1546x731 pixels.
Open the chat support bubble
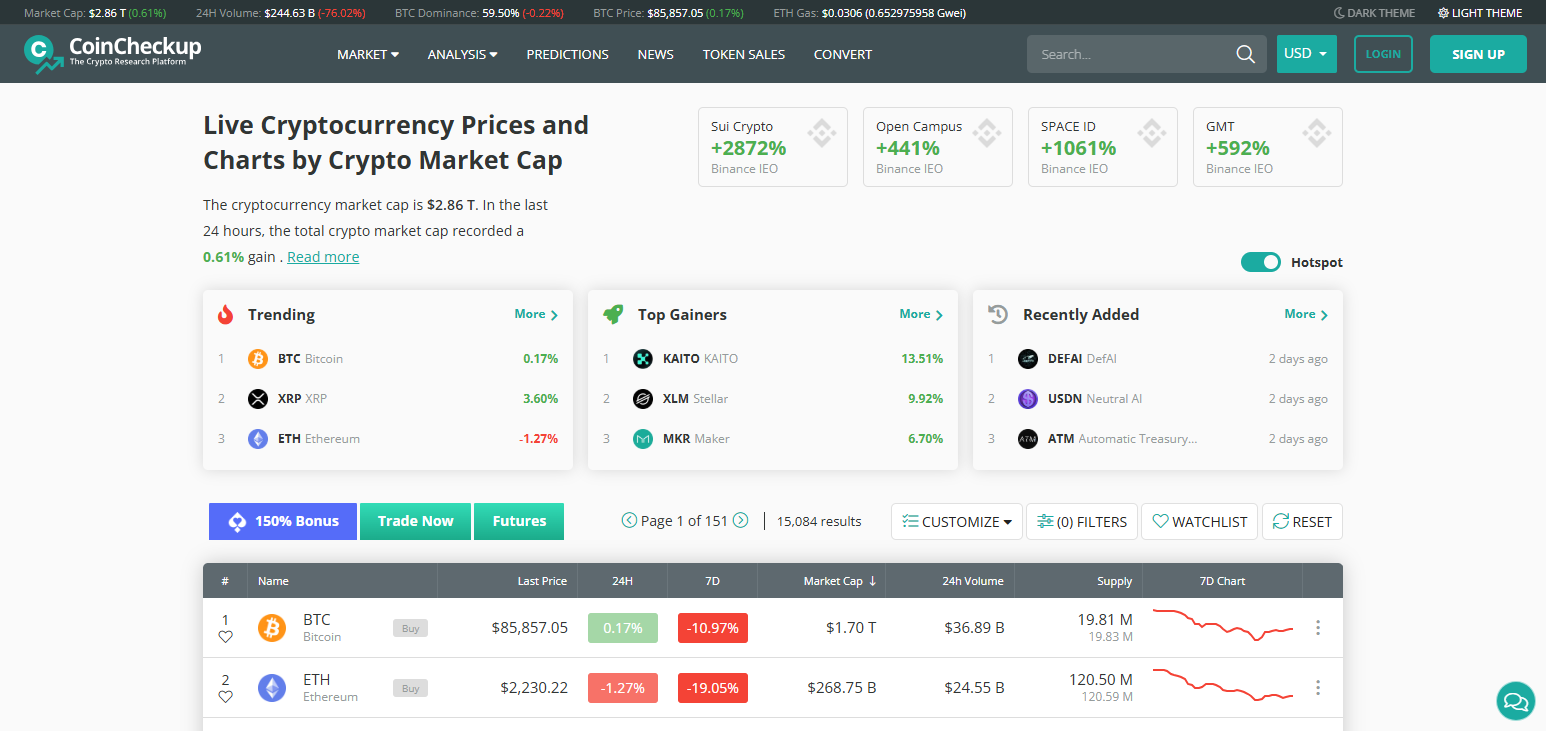(x=1514, y=701)
